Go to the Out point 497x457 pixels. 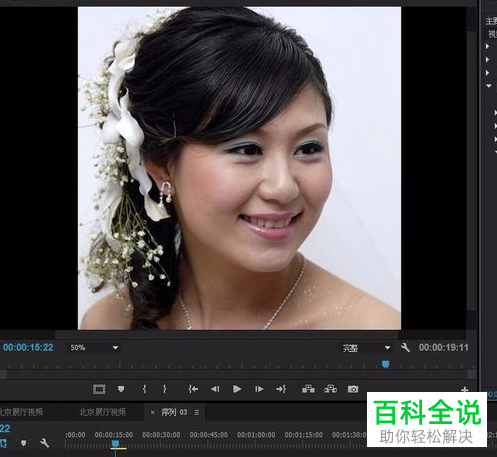tap(281, 389)
